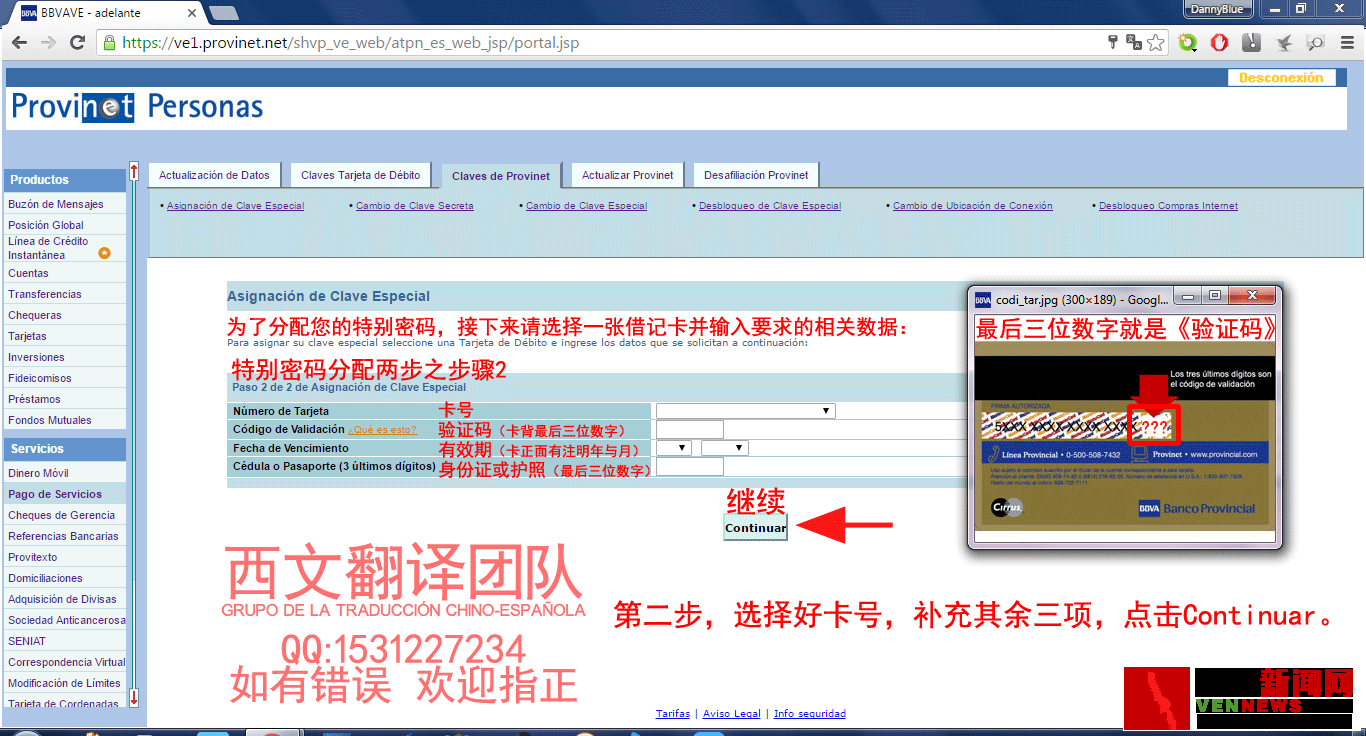Click the browser address bar URL

[x=350, y=43]
